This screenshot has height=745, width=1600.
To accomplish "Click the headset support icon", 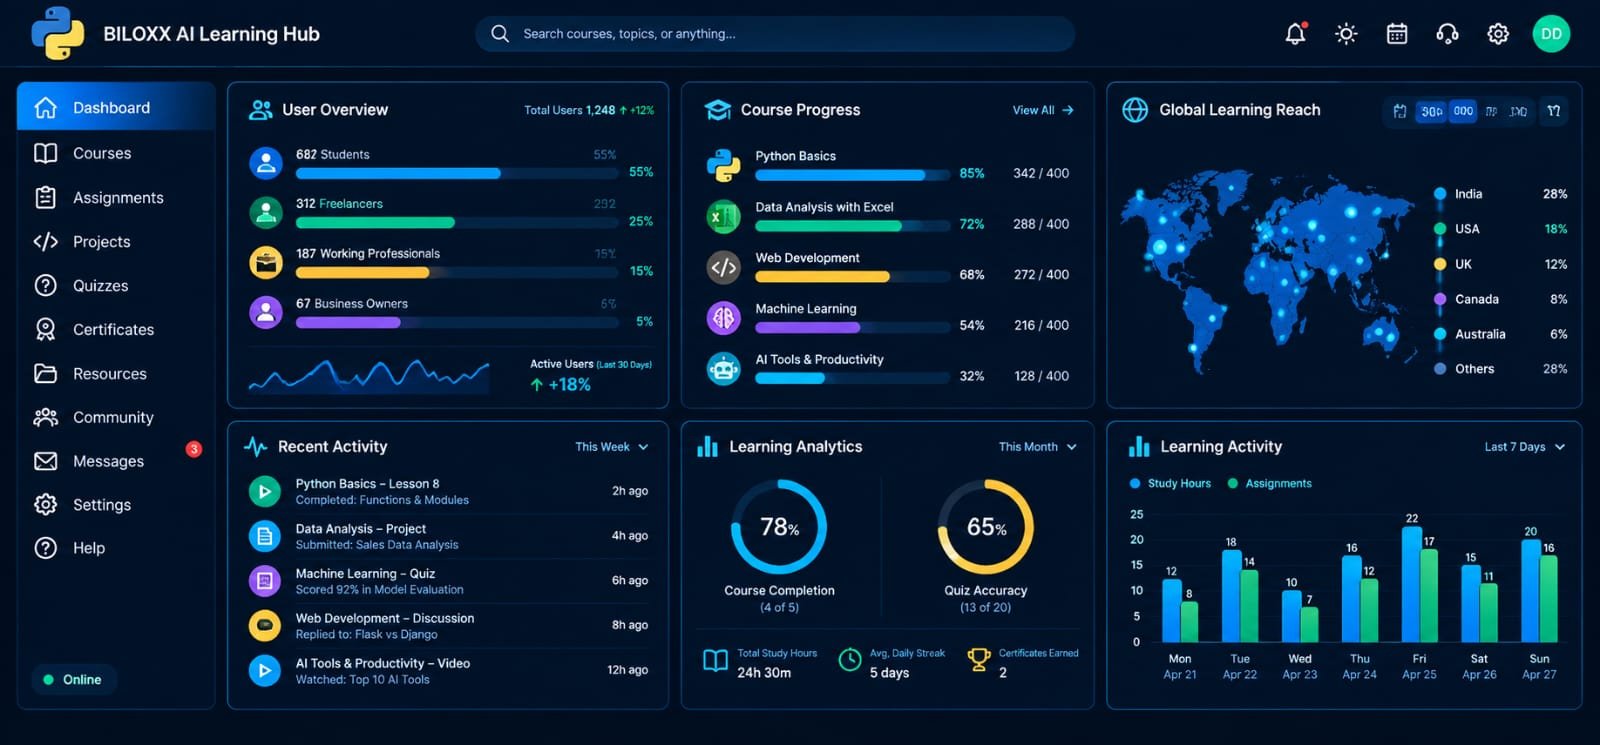I will (1447, 34).
